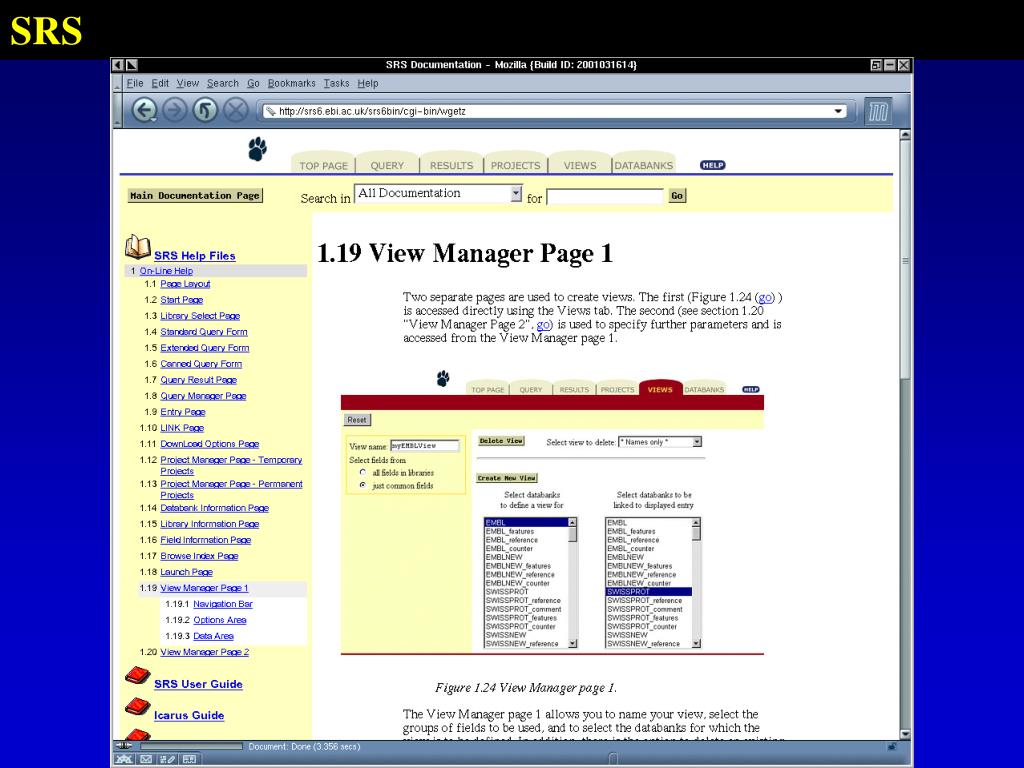Open Address Book icon in status bar
This screenshot has height=768, width=1024.
point(189,760)
